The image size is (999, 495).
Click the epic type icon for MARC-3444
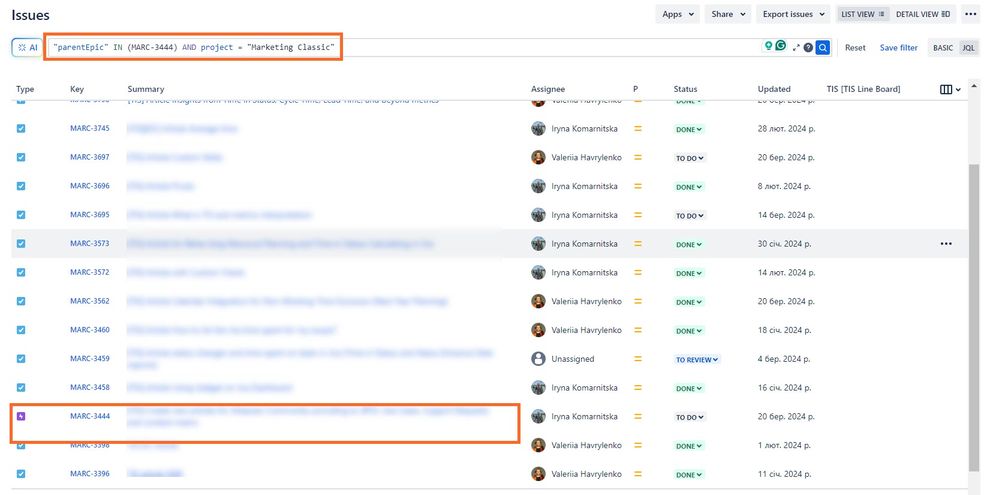[21, 417]
